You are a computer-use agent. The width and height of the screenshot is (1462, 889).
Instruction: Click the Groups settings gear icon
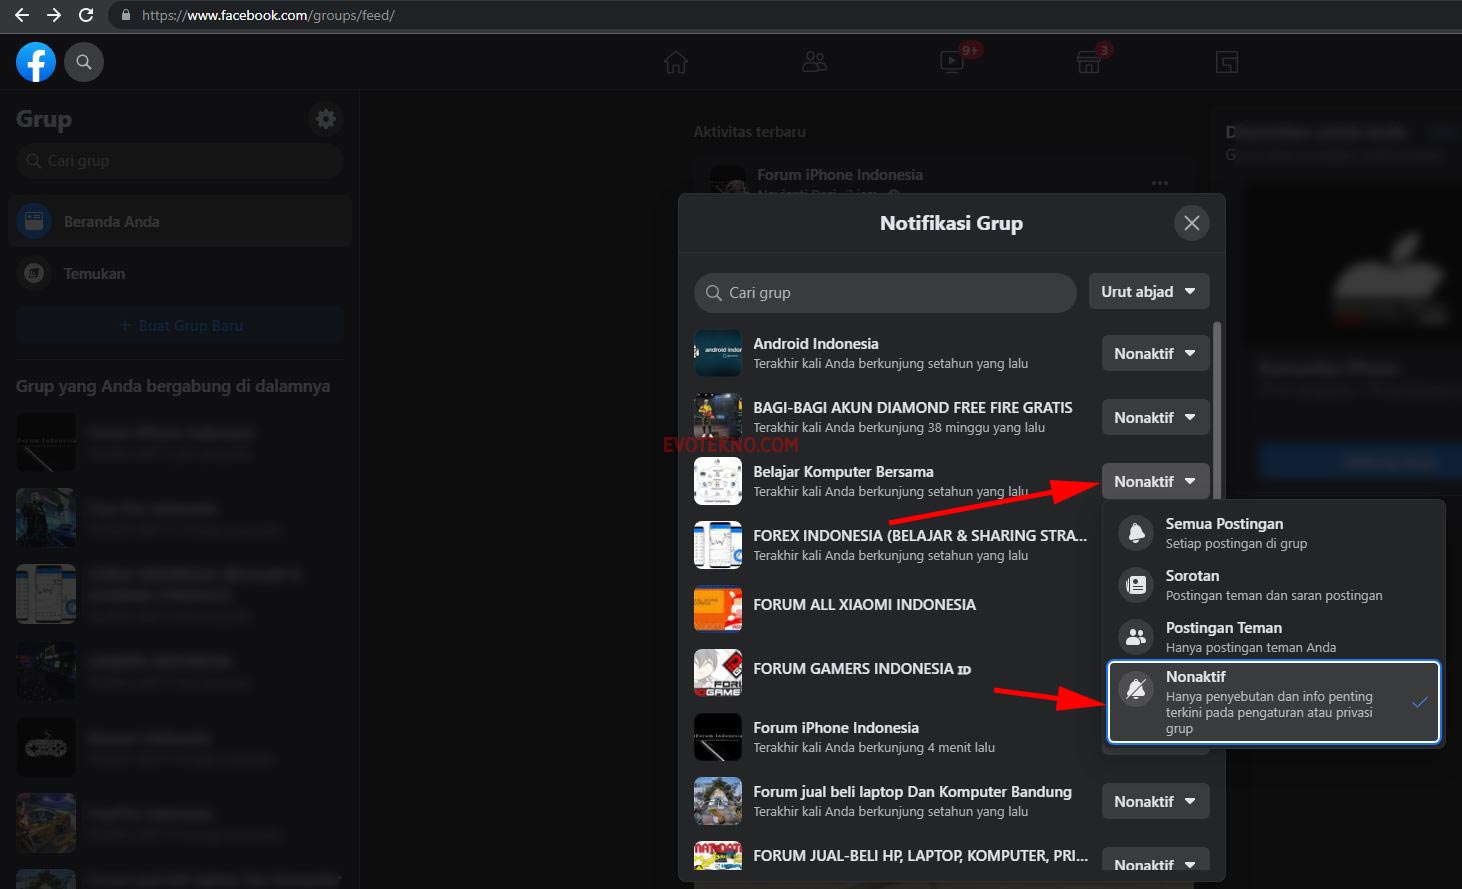[325, 119]
